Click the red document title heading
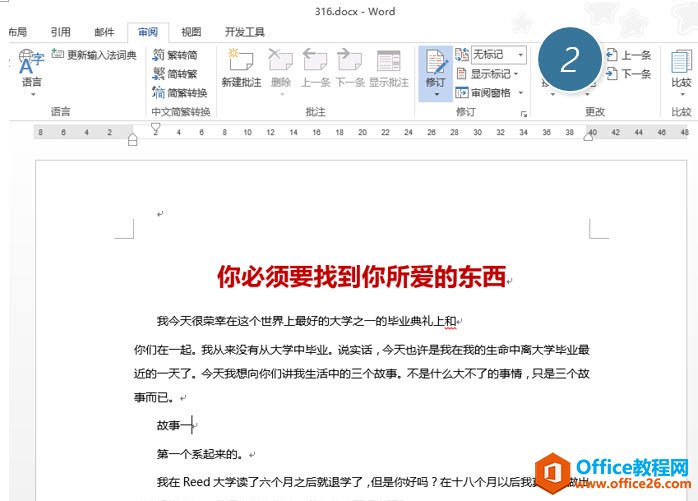 [361, 277]
